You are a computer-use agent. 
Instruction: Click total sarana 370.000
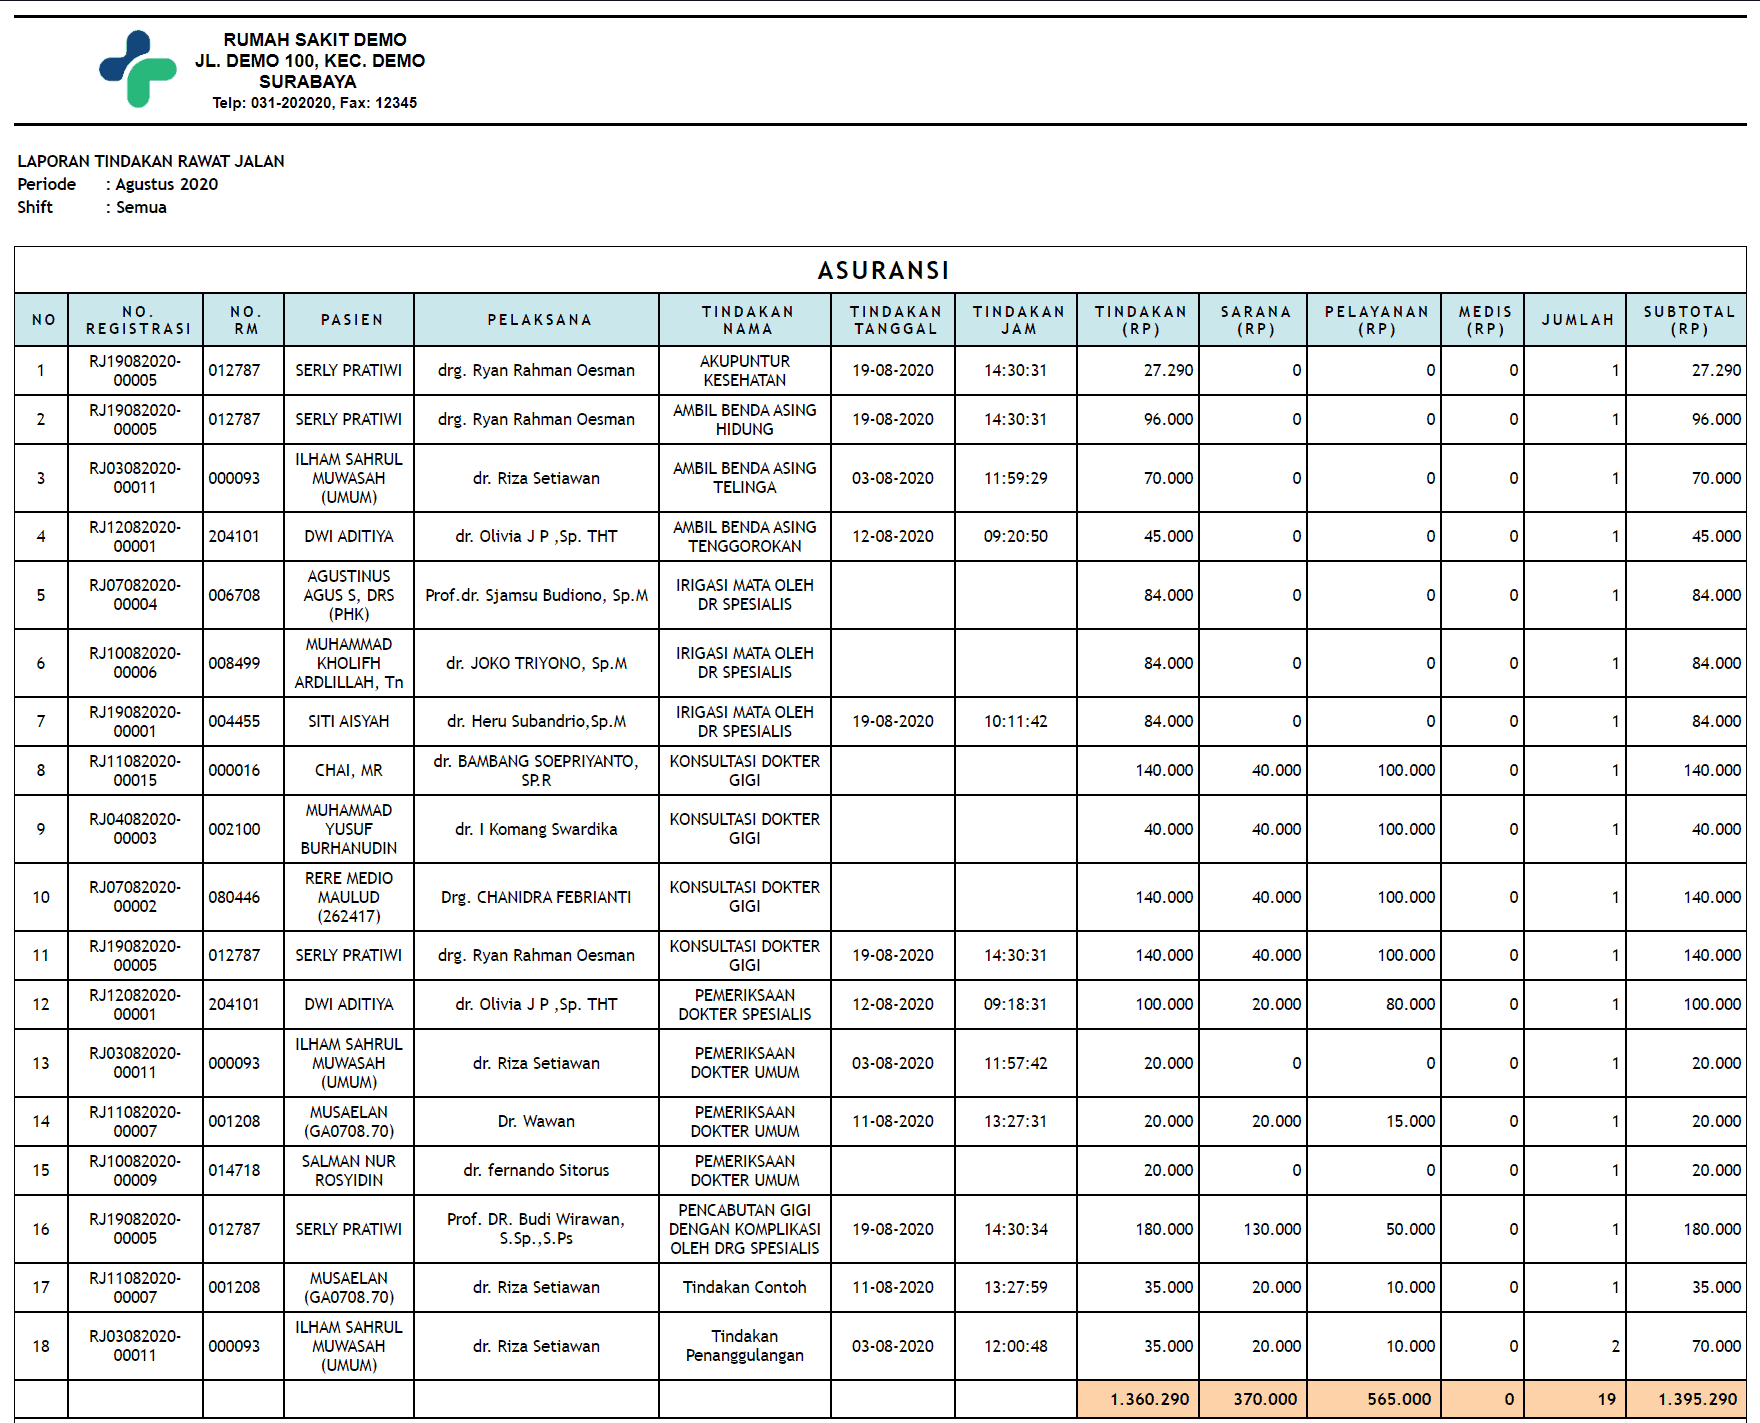(1266, 1399)
